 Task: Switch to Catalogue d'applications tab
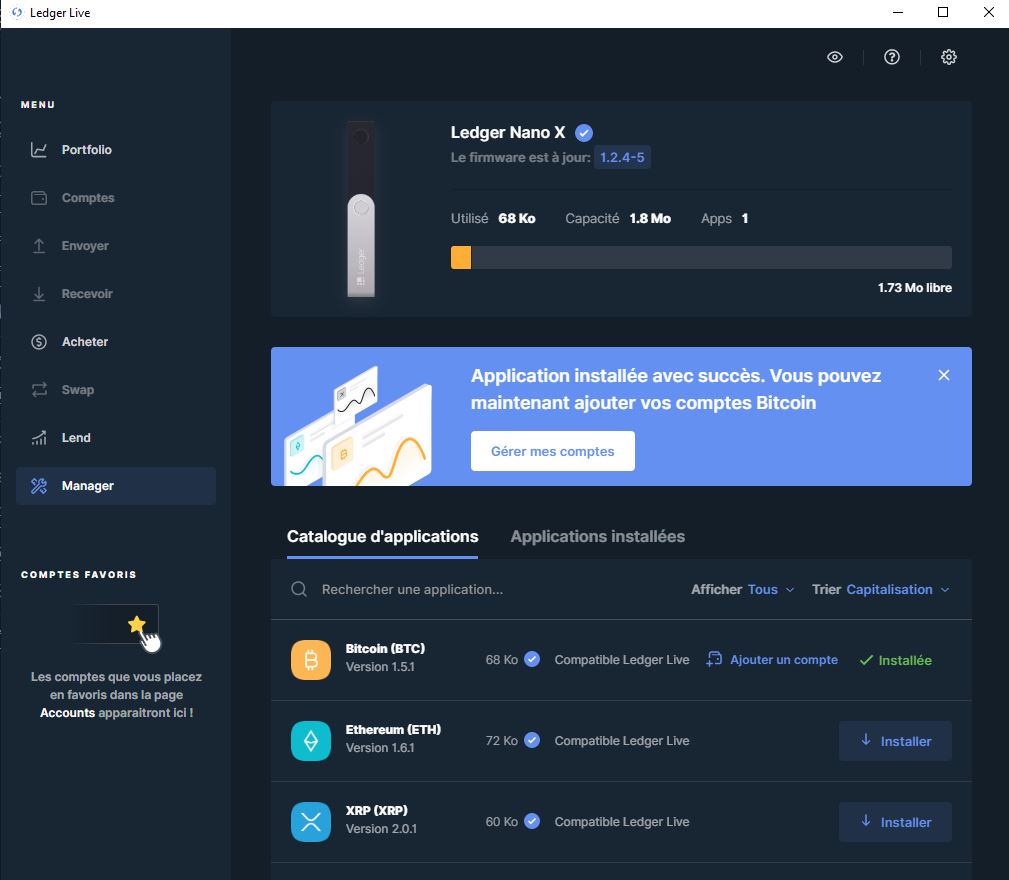tap(382, 537)
